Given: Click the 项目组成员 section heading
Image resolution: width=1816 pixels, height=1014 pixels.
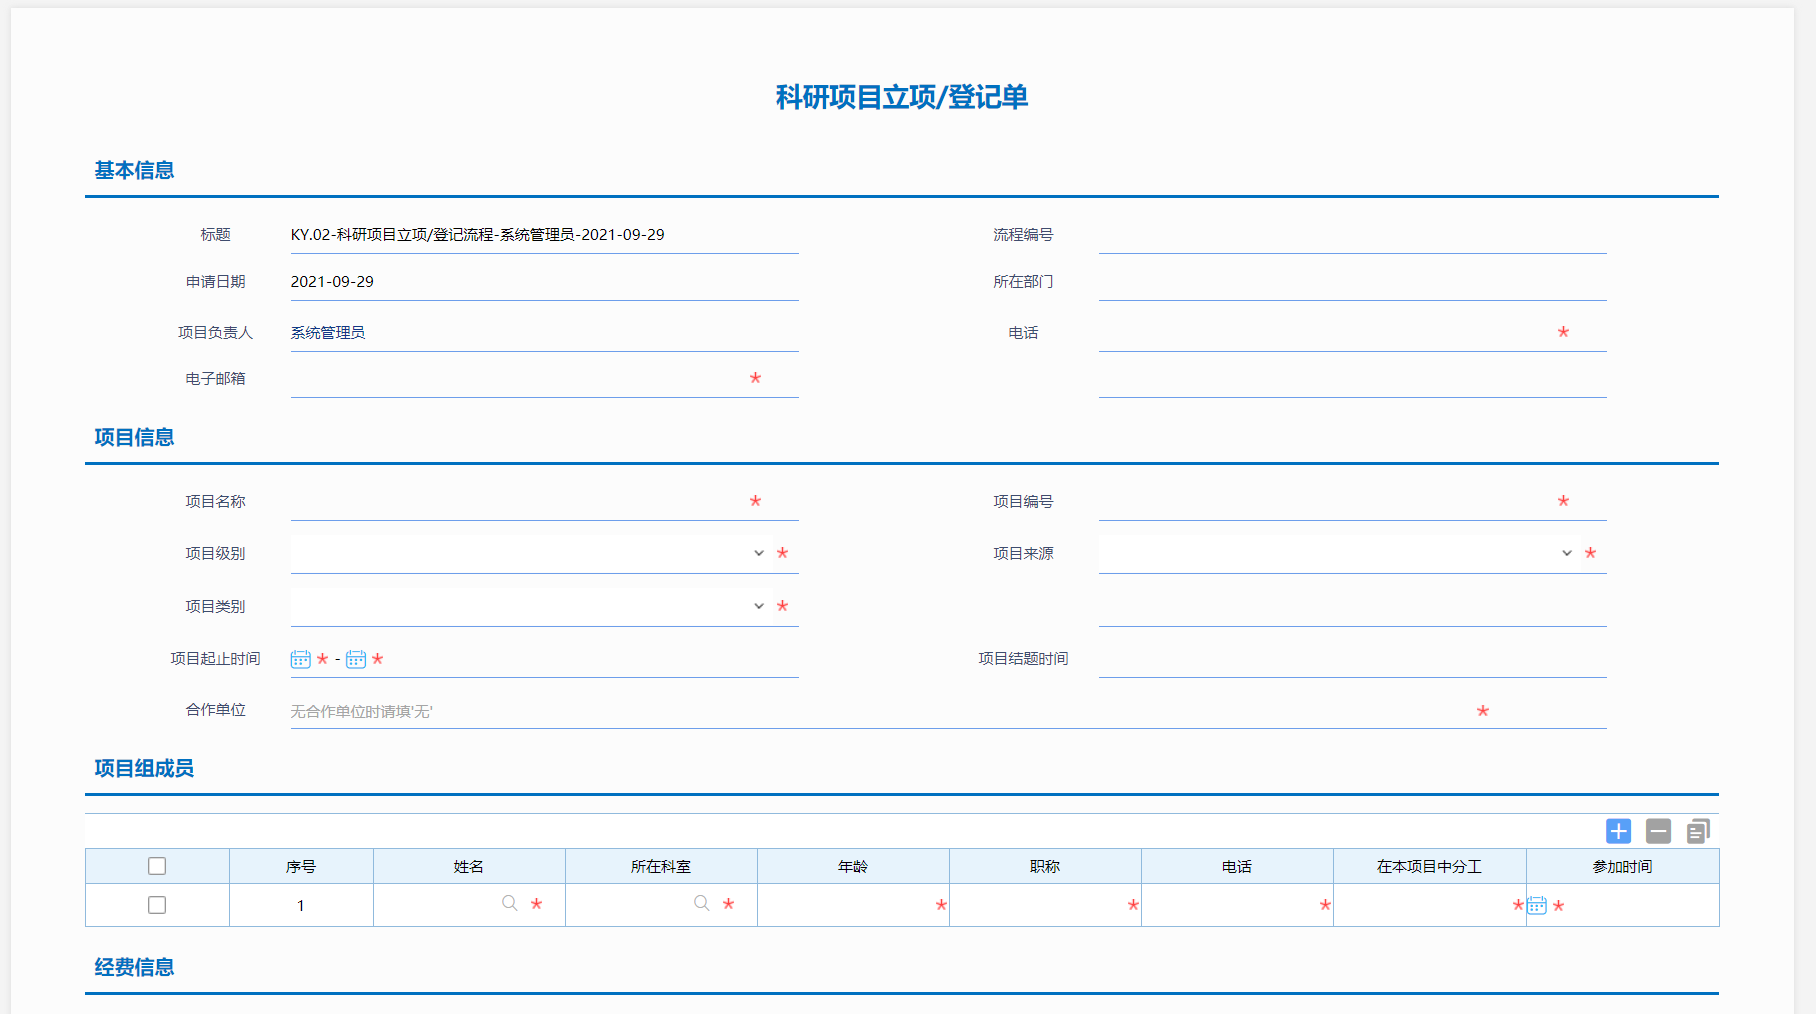Looking at the screenshot, I should 144,768.
